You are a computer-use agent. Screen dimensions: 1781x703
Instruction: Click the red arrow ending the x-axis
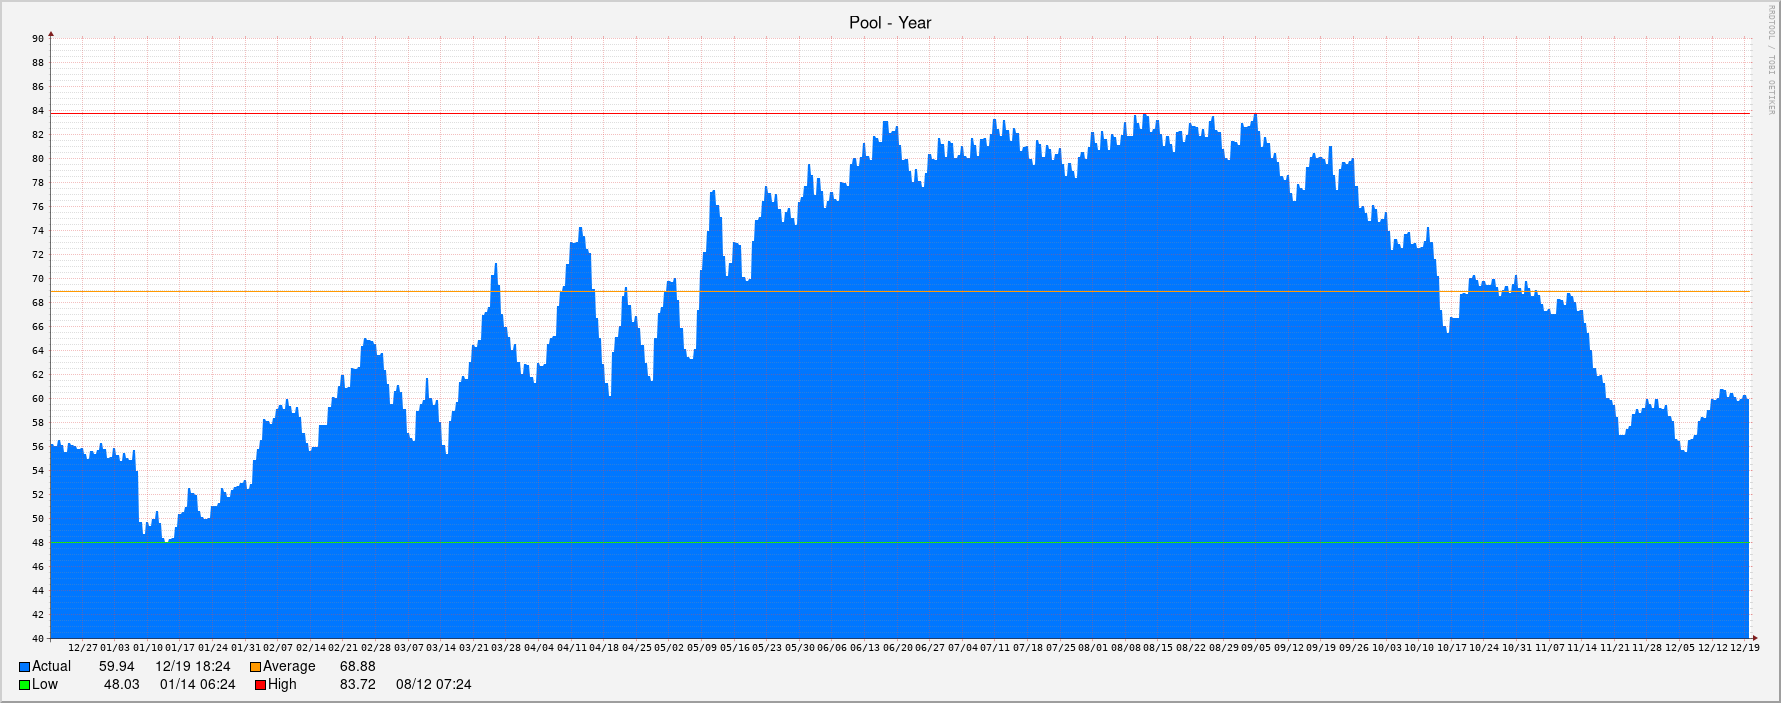pos(1753,638)
